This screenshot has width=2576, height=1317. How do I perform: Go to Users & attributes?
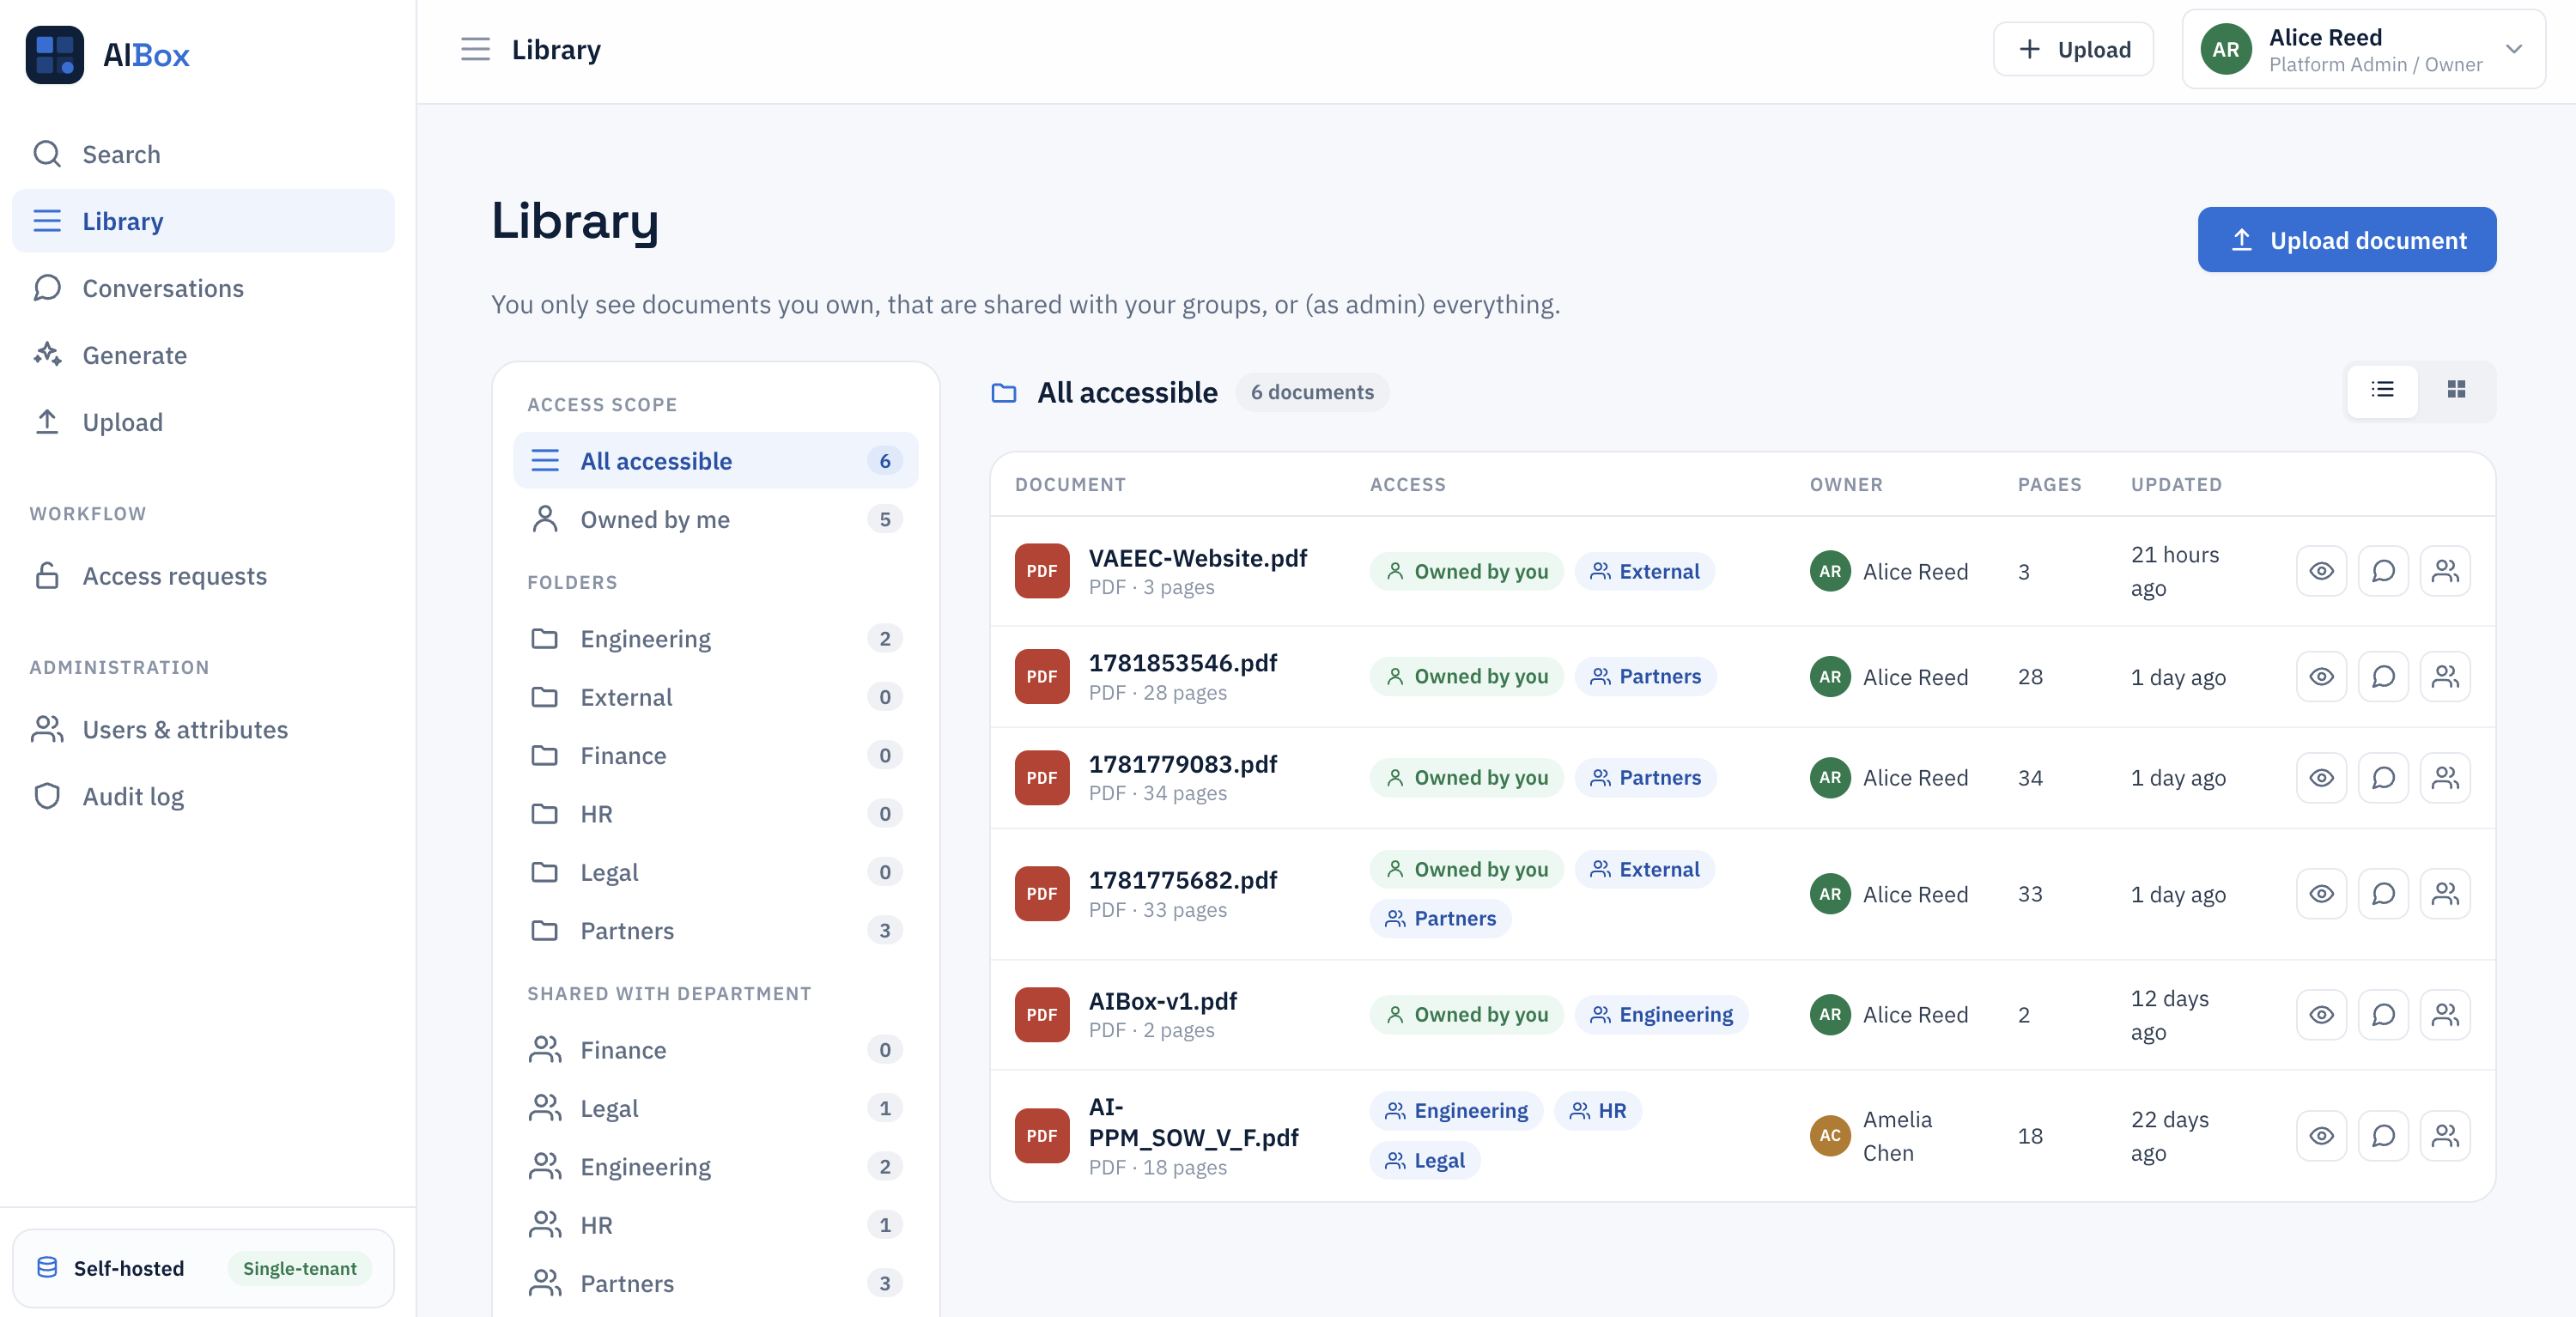click(203, 730)
